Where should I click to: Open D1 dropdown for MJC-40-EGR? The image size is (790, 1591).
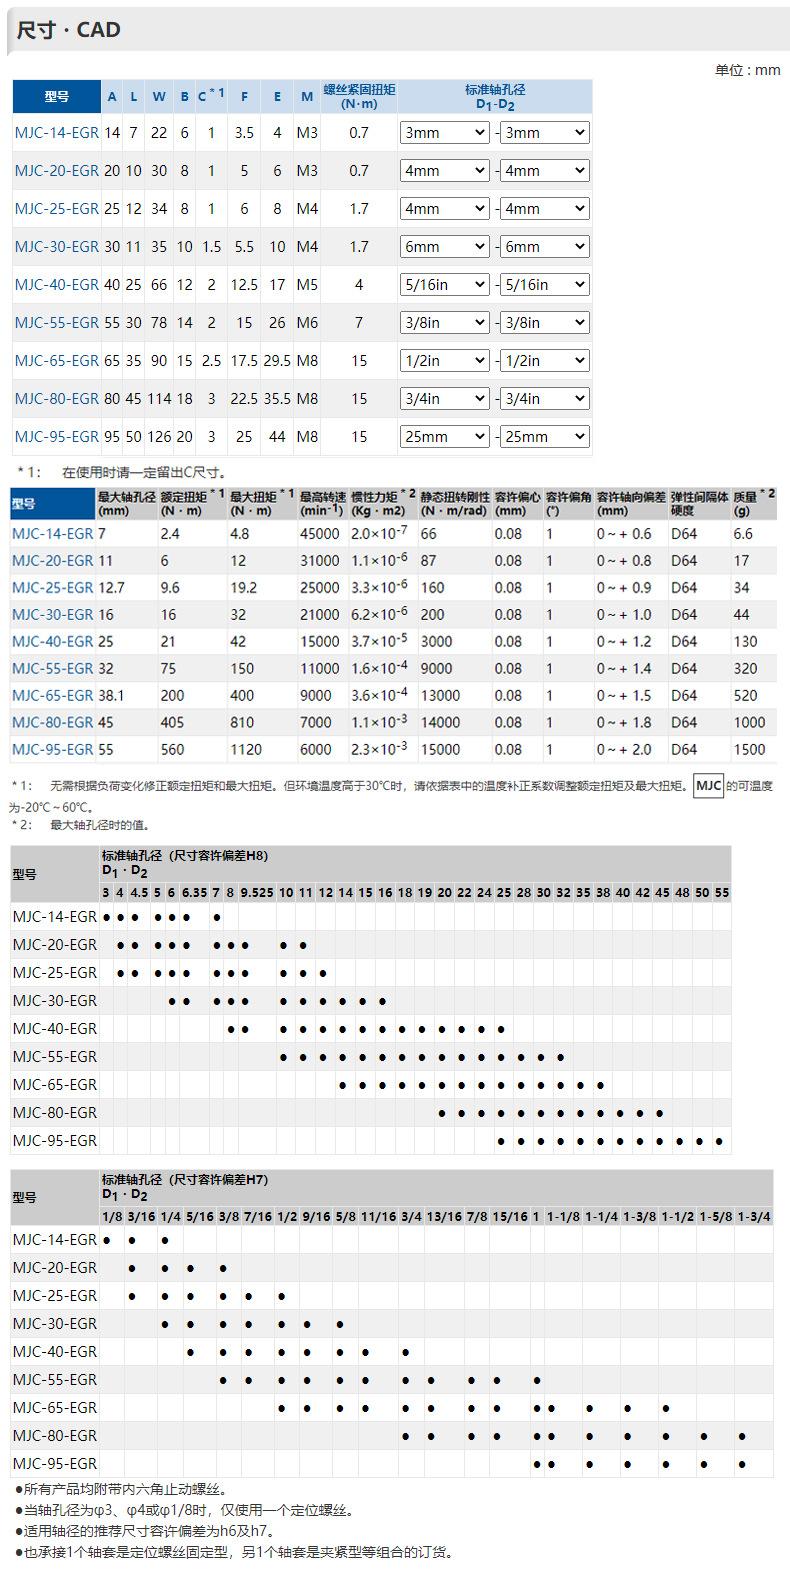tap(444, 284)
